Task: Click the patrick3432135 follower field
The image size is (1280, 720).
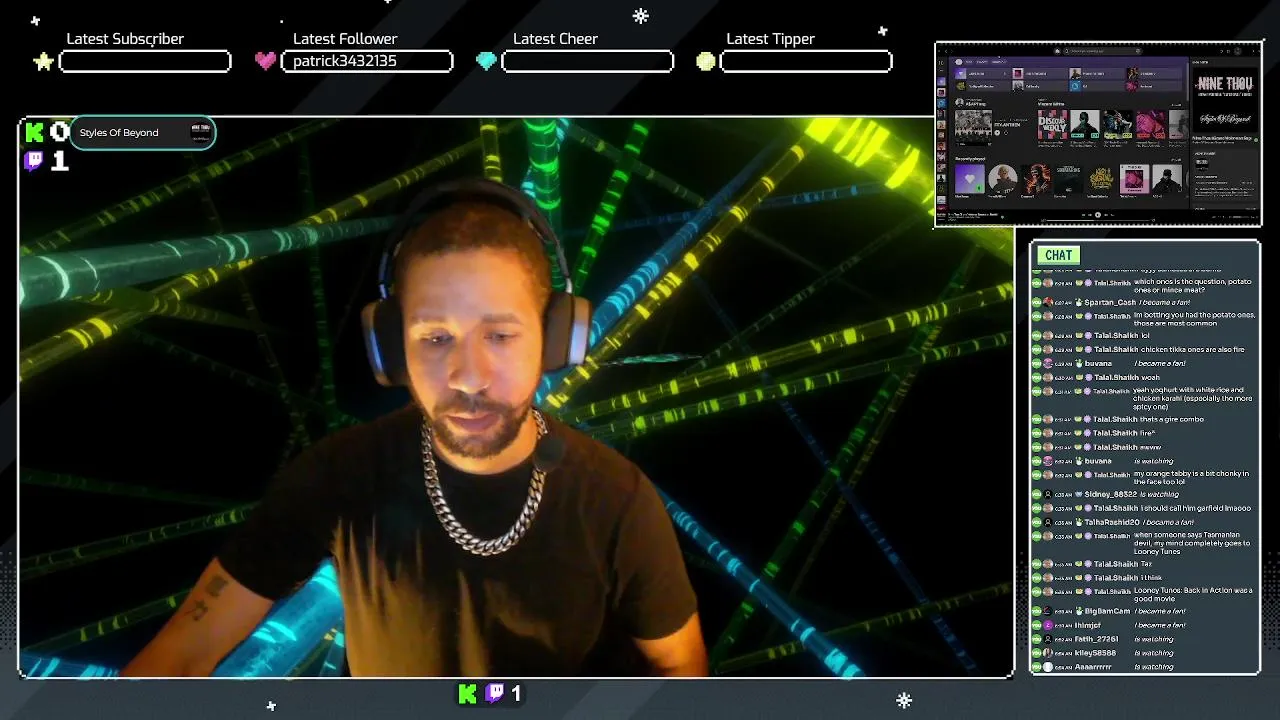Action: [x=367, y=61]
